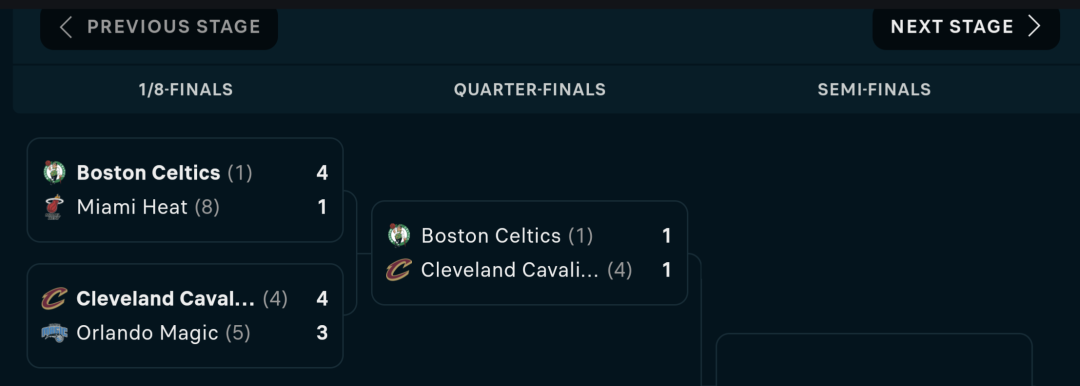Click Boston Celtics logo in 1/8-finals
Viewport: 1080px width, 386px height.
pyautogui.click(x=54, y=172)
